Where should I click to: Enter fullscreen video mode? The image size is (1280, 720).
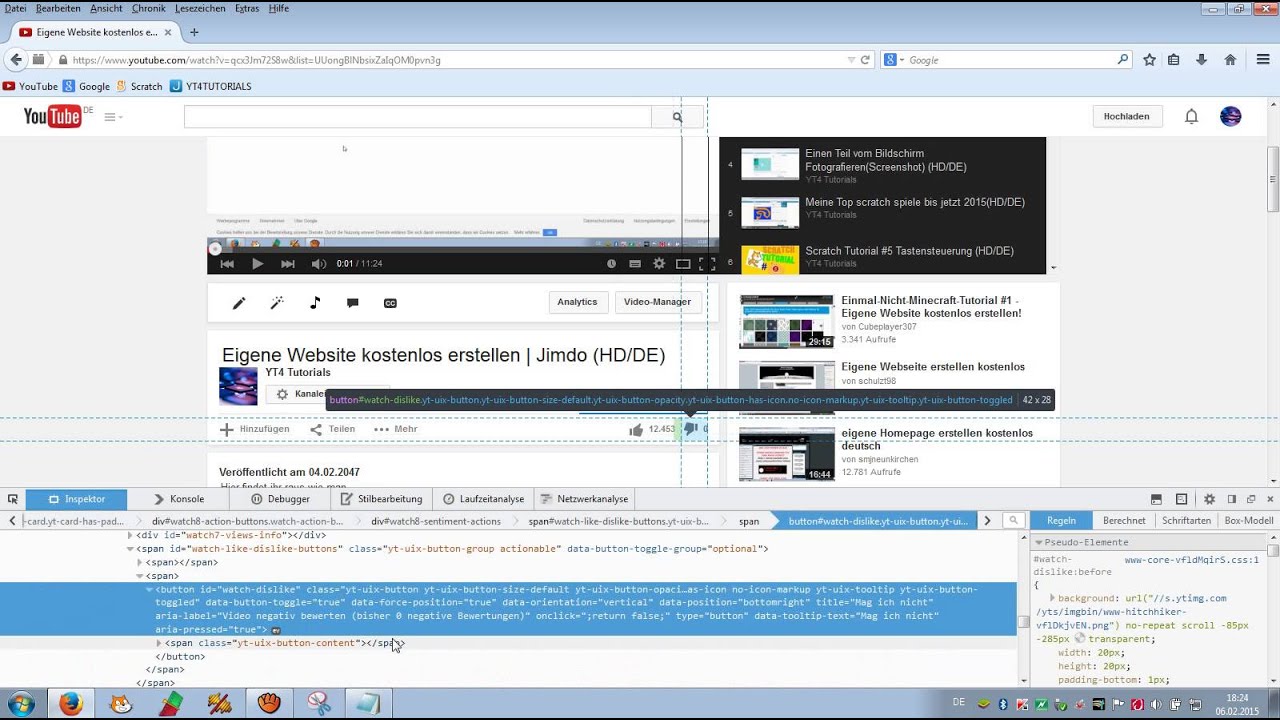click(707, 264)
